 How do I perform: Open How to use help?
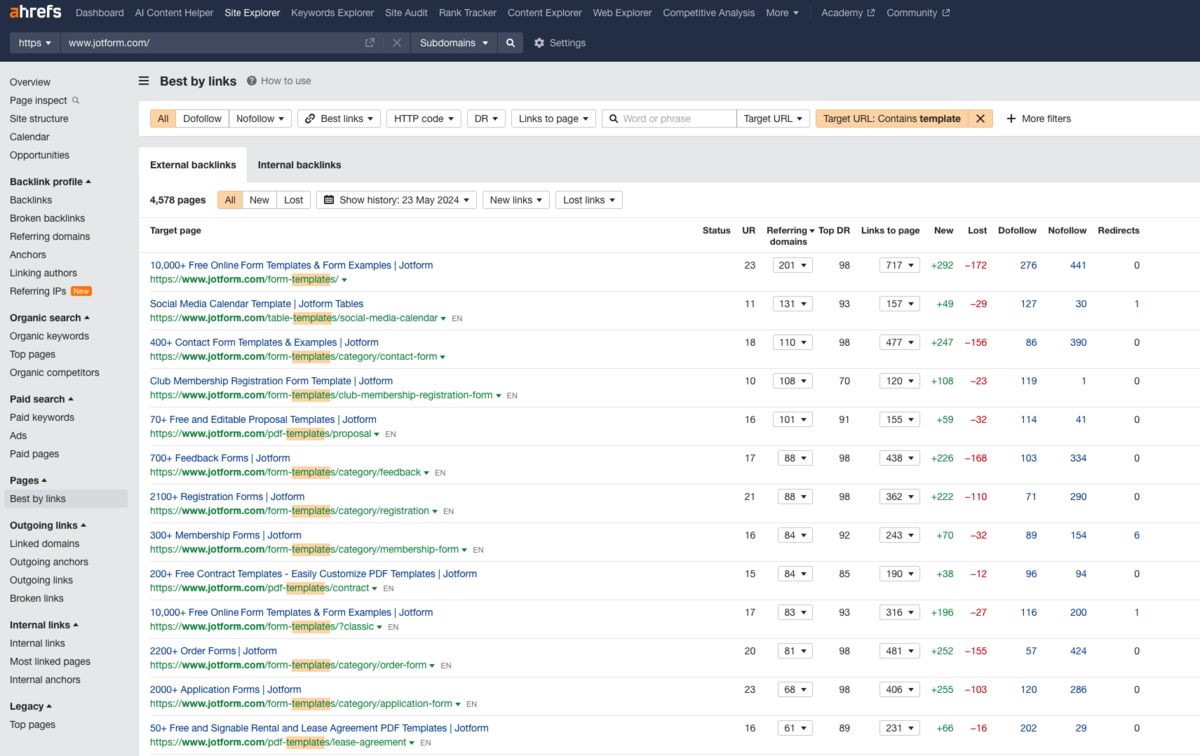click(279, 81)
